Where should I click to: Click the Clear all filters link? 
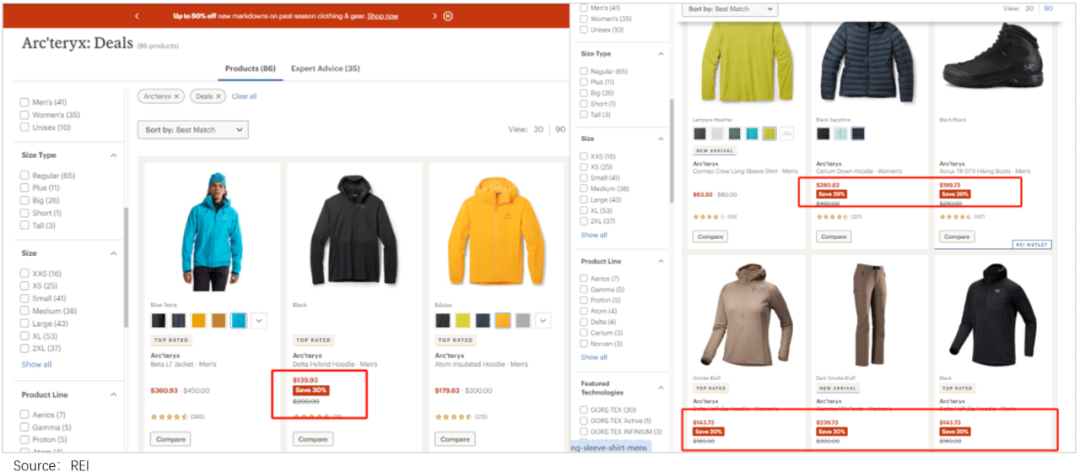pyautogui.click(x=244, y=96)
